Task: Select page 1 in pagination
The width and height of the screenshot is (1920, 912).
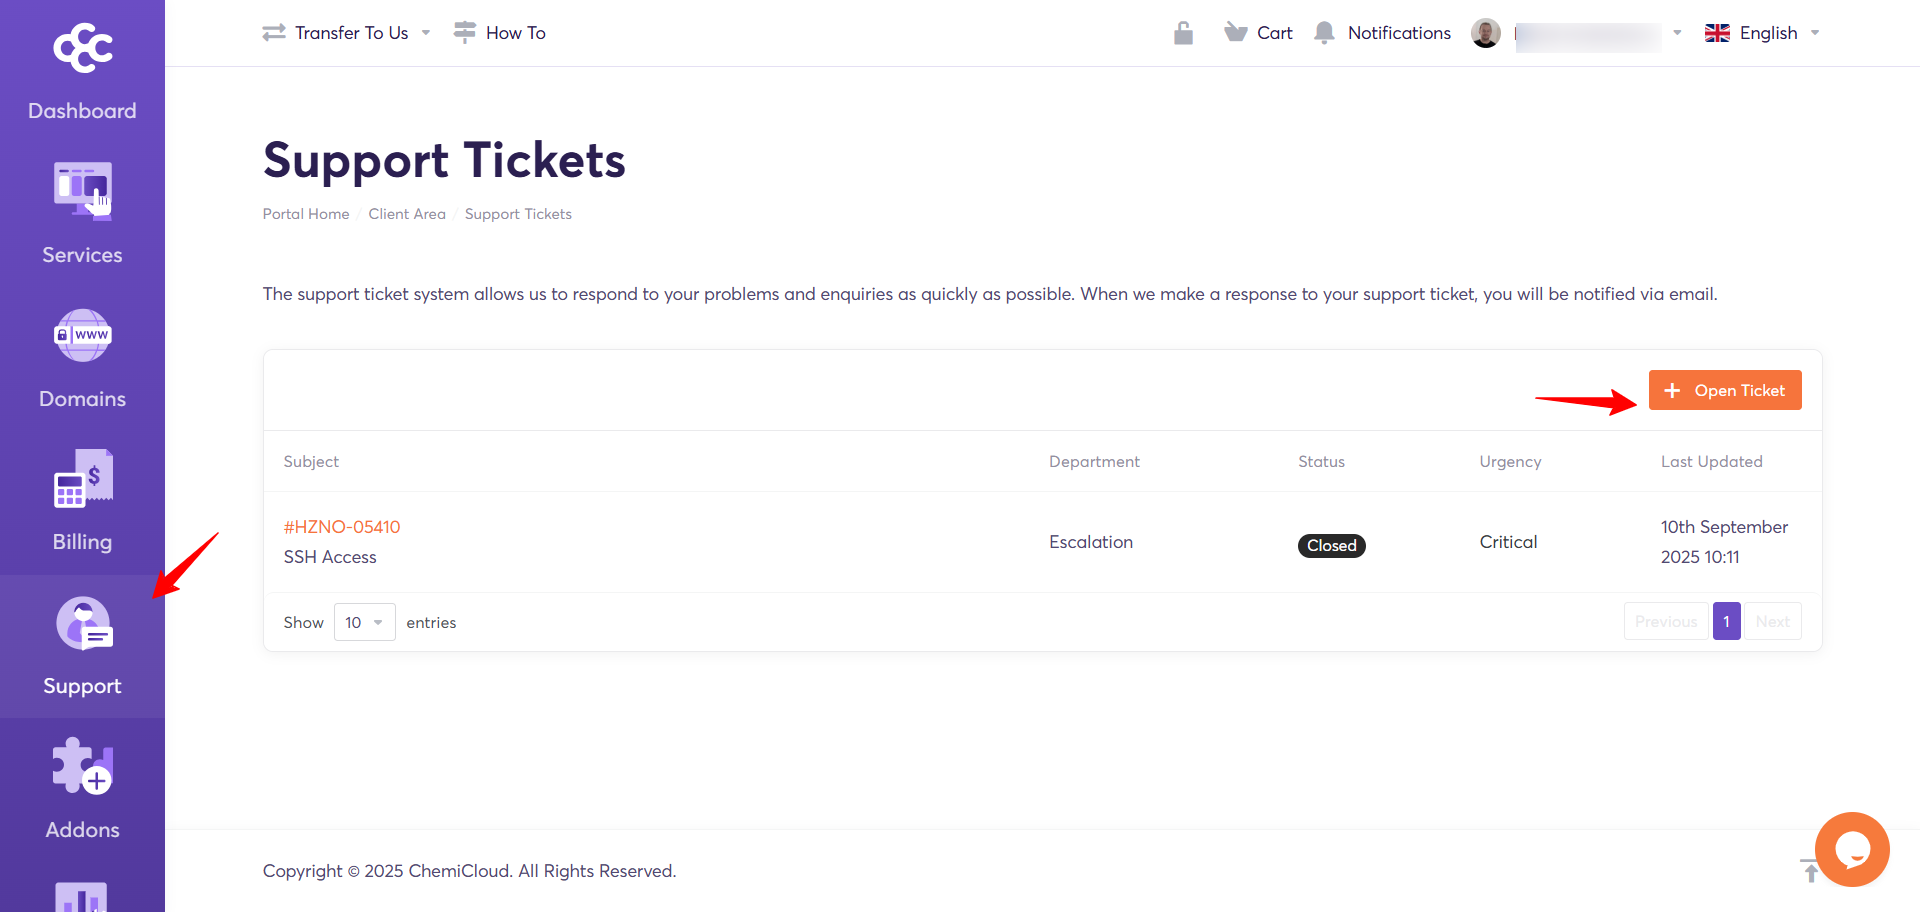Action: coord(1727,621)
